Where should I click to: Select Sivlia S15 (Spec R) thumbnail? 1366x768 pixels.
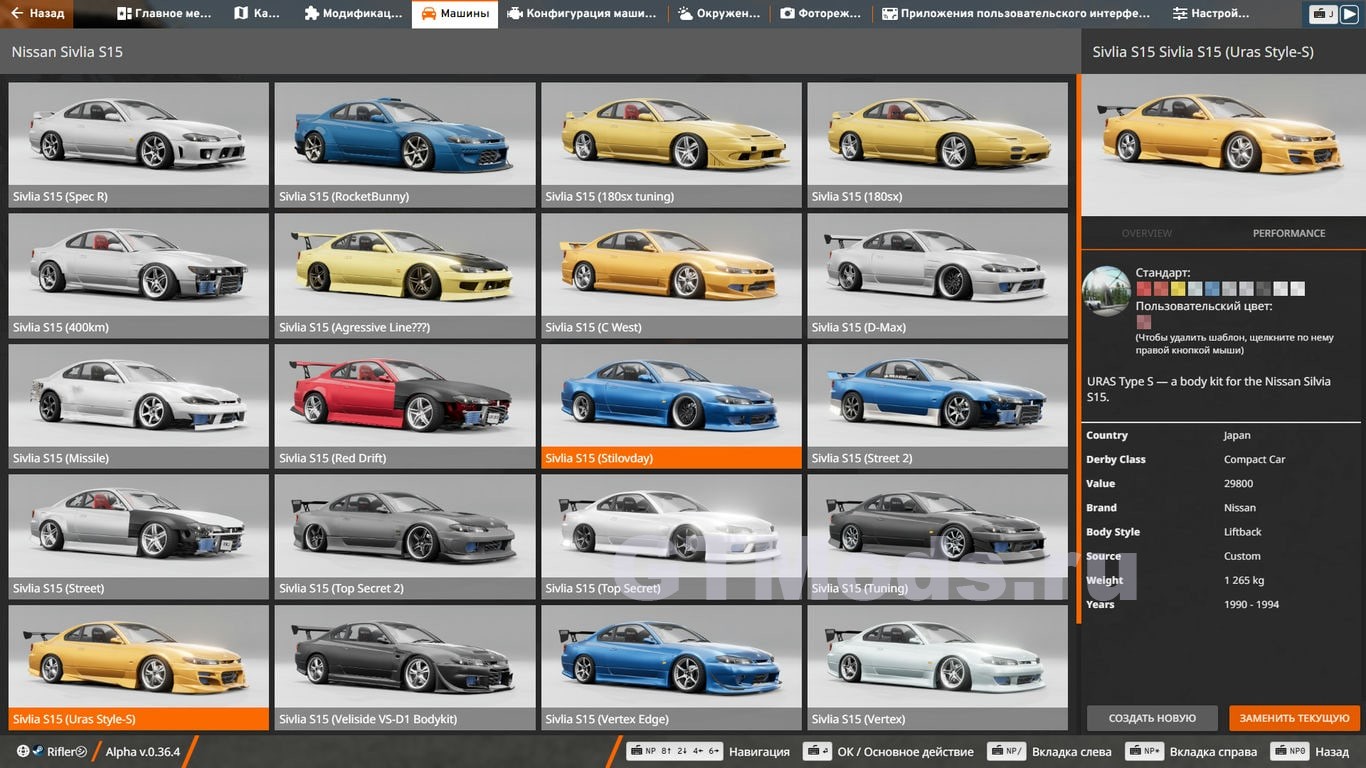(139, 145)
